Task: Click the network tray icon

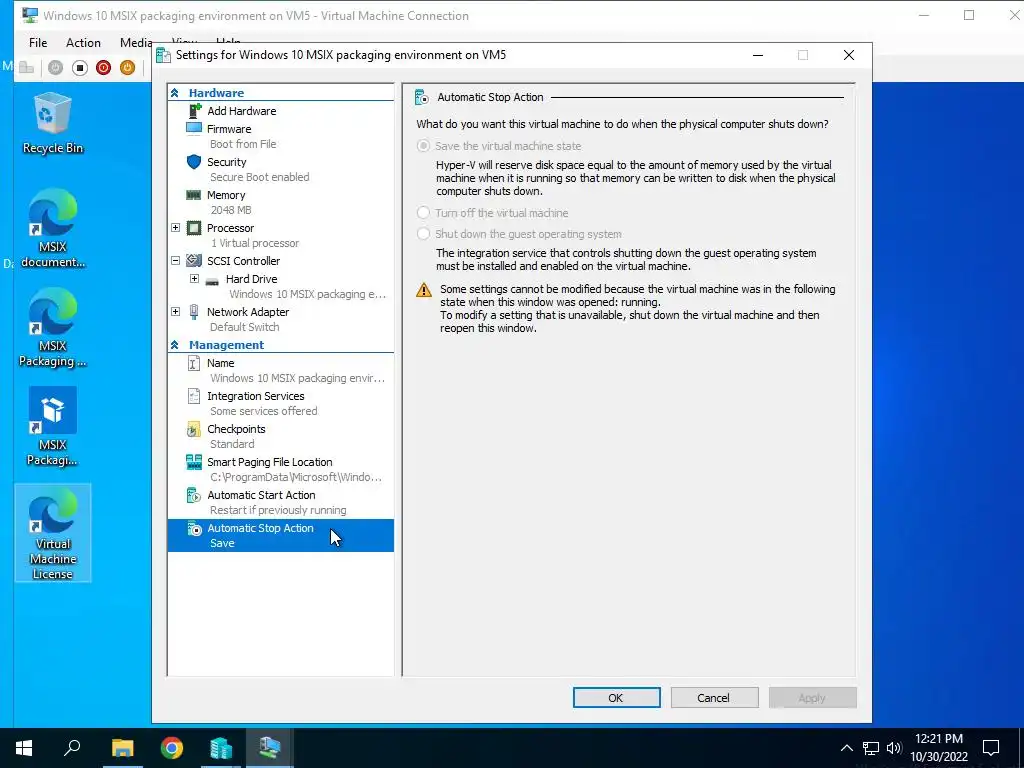Action: 871,748
